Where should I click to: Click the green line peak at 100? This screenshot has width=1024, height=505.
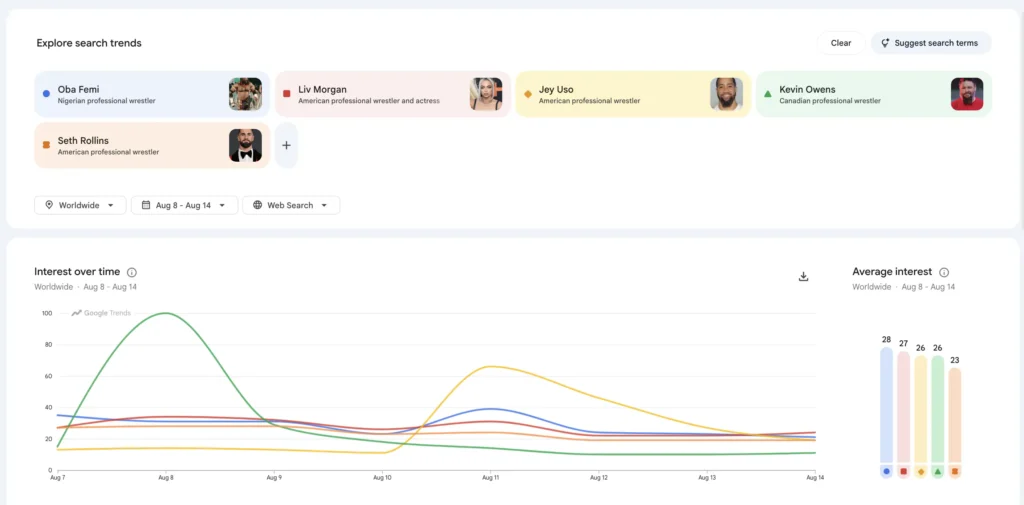(x=166, y=313)
